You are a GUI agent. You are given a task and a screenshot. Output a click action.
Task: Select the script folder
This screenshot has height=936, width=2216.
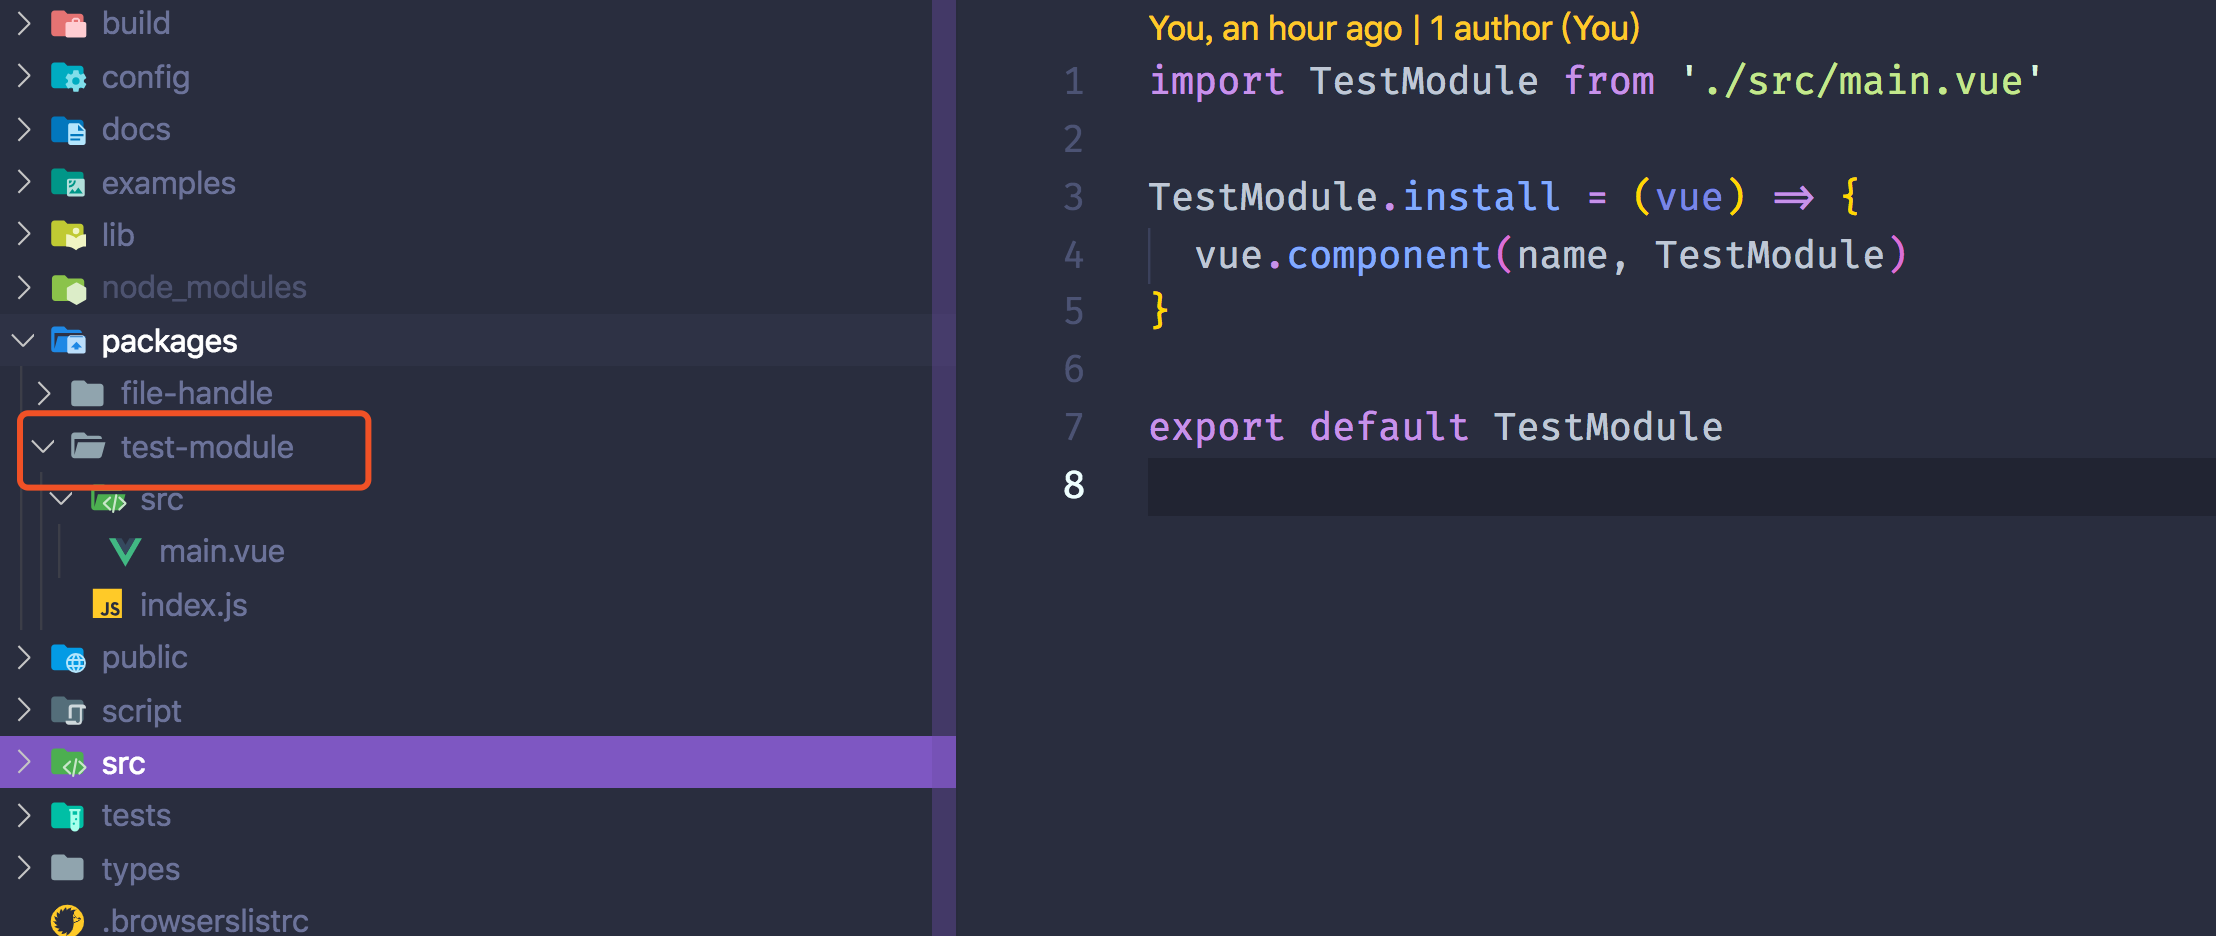tap(141, 711)
